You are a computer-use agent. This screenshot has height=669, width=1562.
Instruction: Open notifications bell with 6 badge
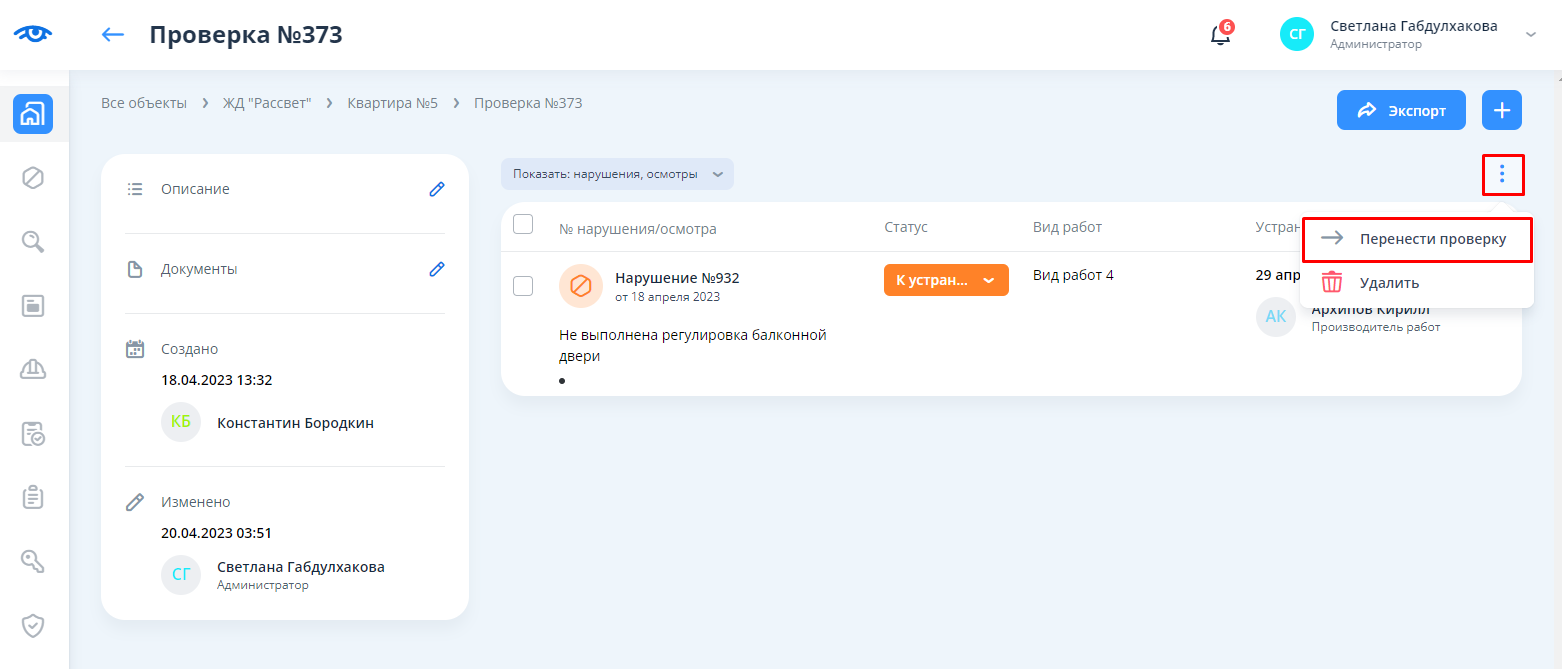[x=1220, y=35]
